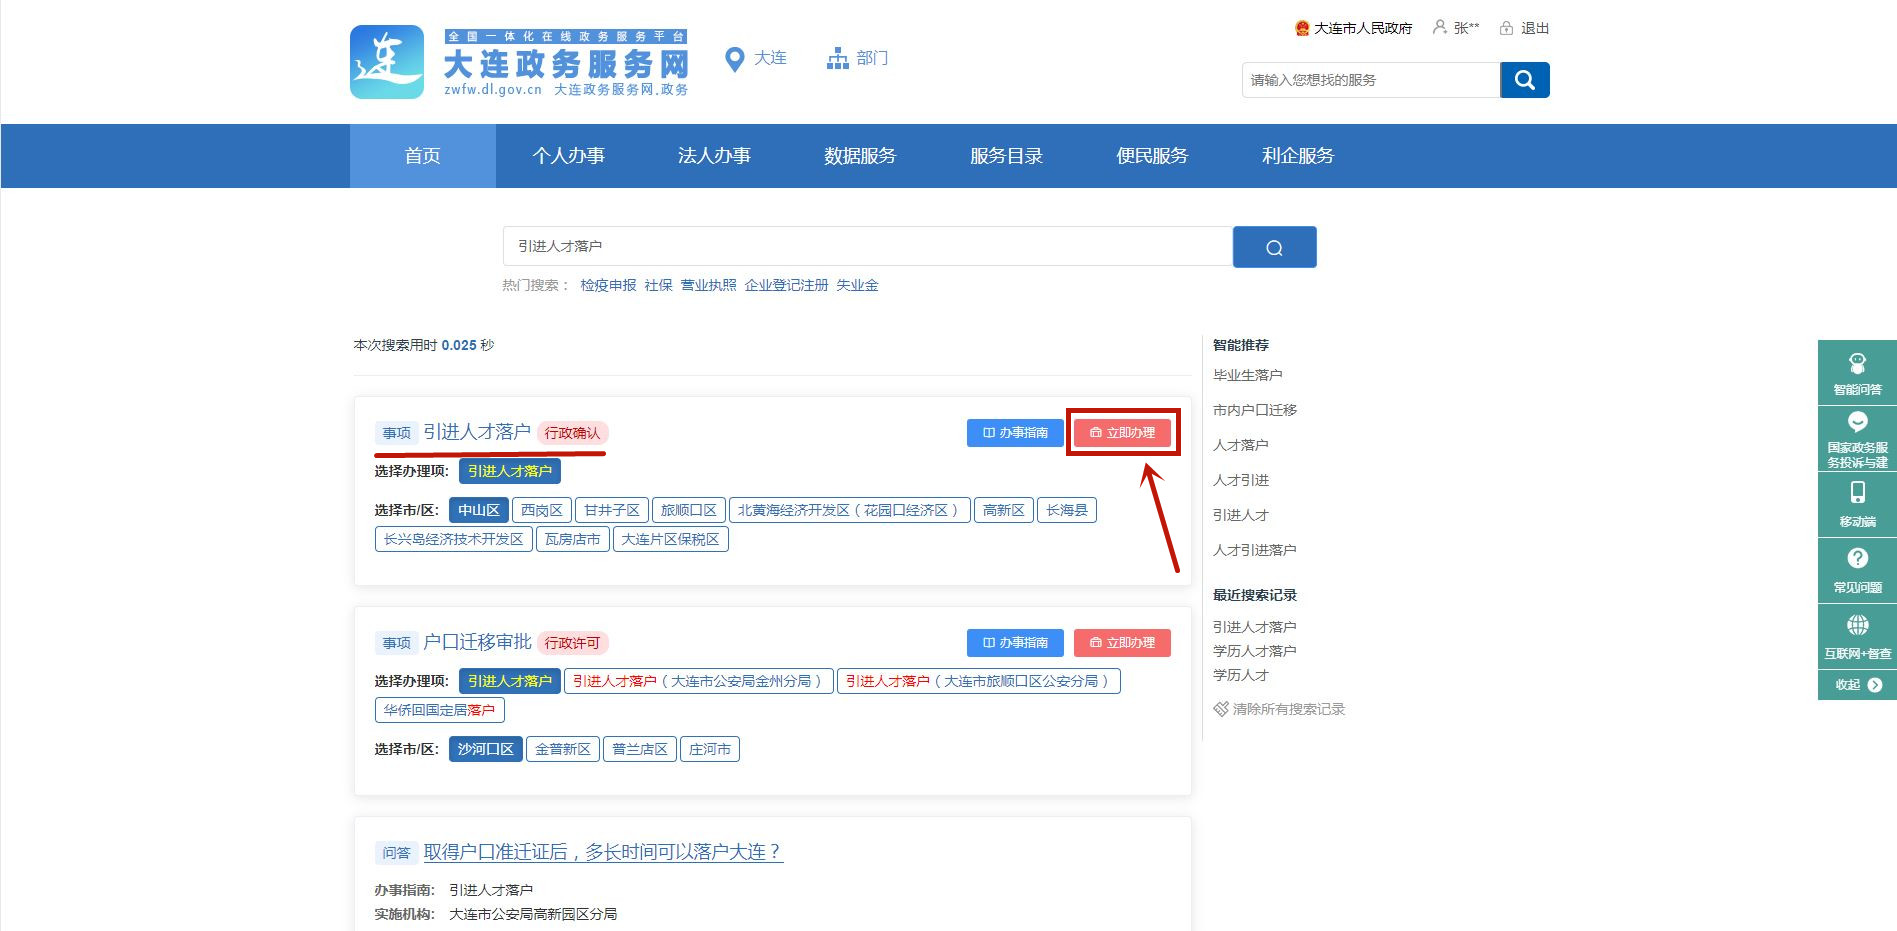Click the blue magnifier search icon in header
1897x931 pixels.
[x=1524, y=80]
